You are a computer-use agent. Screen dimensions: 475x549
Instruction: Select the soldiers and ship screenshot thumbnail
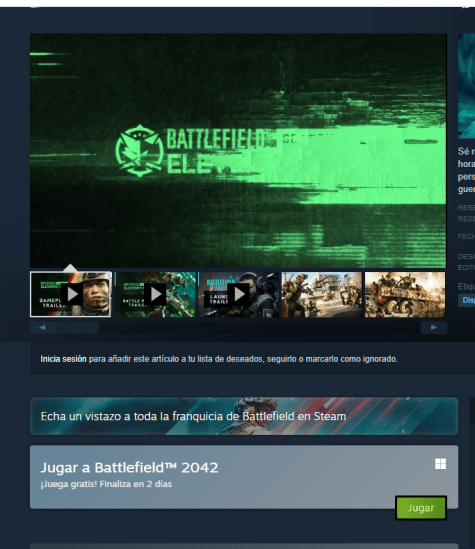322,294
